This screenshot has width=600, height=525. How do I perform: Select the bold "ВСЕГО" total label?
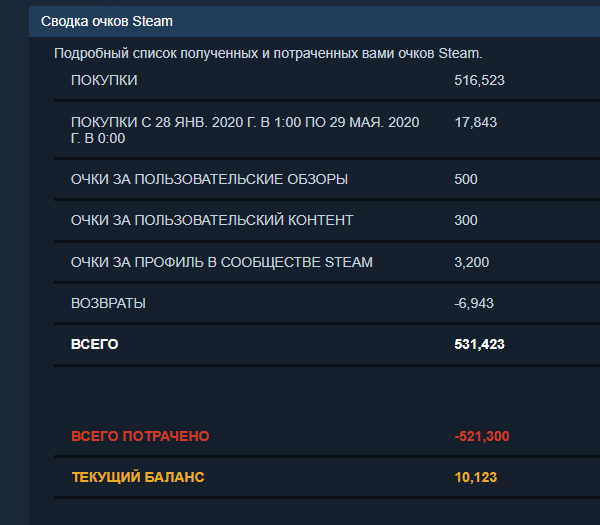[94, 344]
